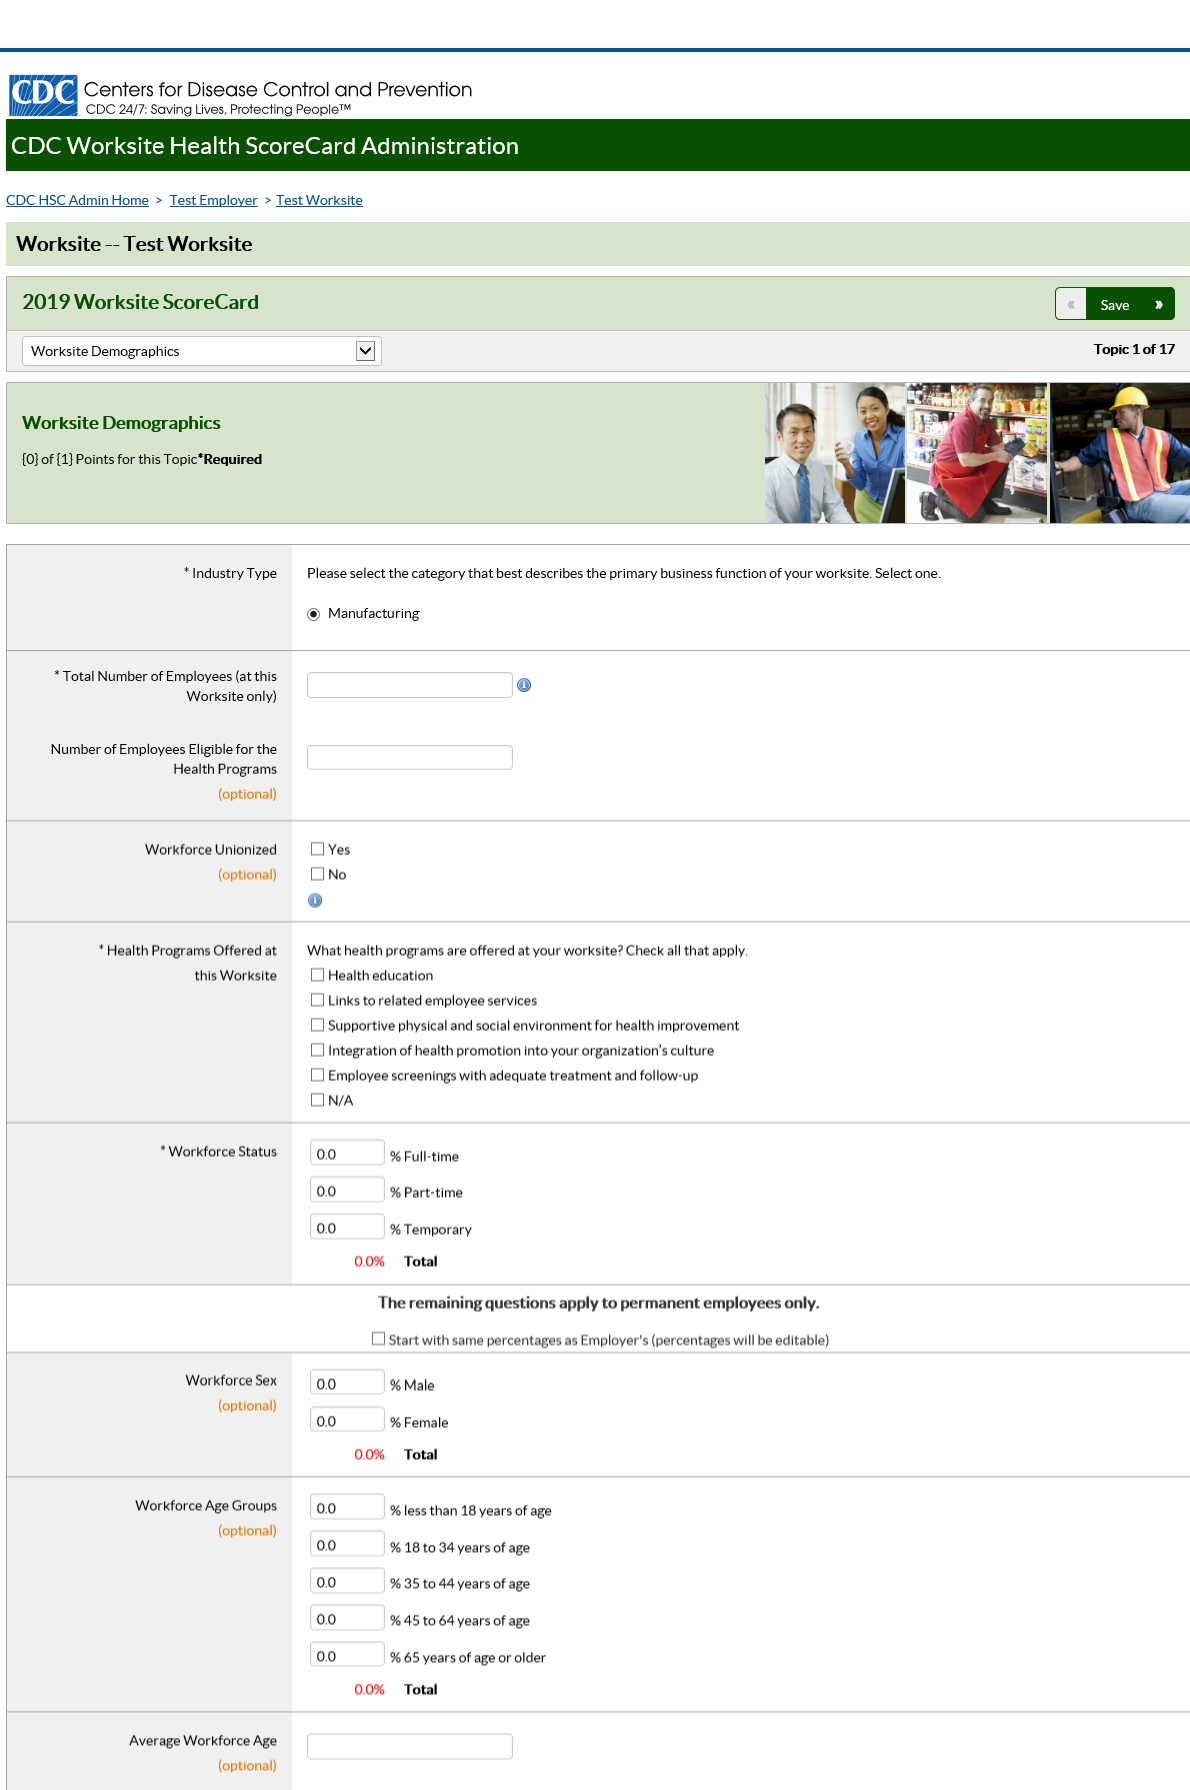Open the Worksite Demographics topic dropdown

tap(201, 351)
